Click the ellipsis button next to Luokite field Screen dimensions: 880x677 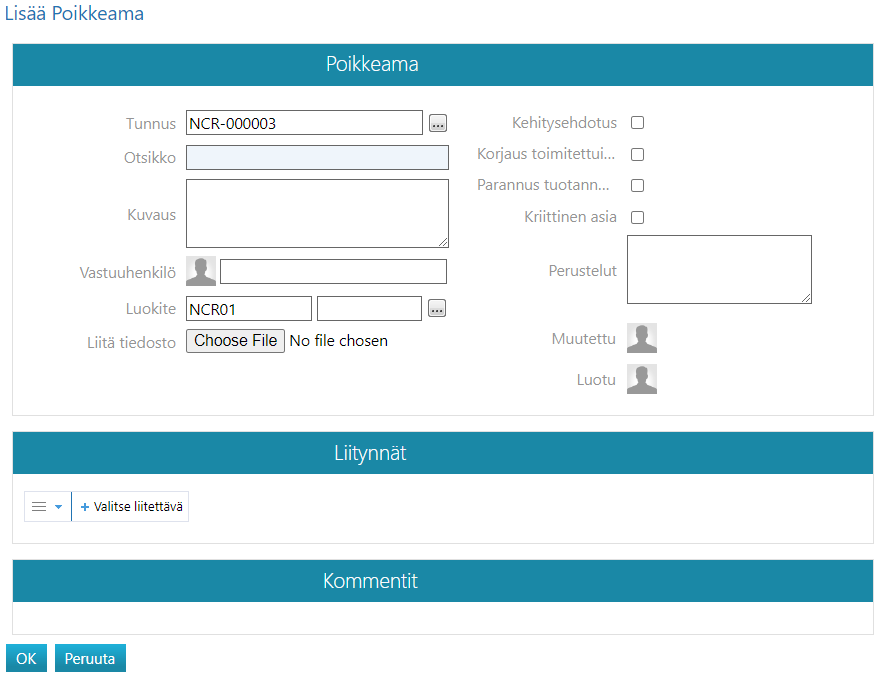437,309
